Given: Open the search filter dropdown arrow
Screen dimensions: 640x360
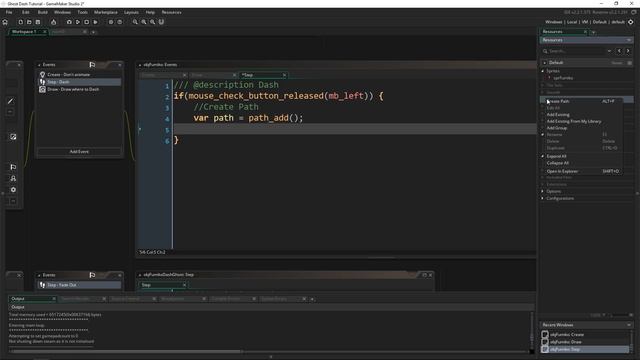Looking at the screenshot, I should [609, 51].
